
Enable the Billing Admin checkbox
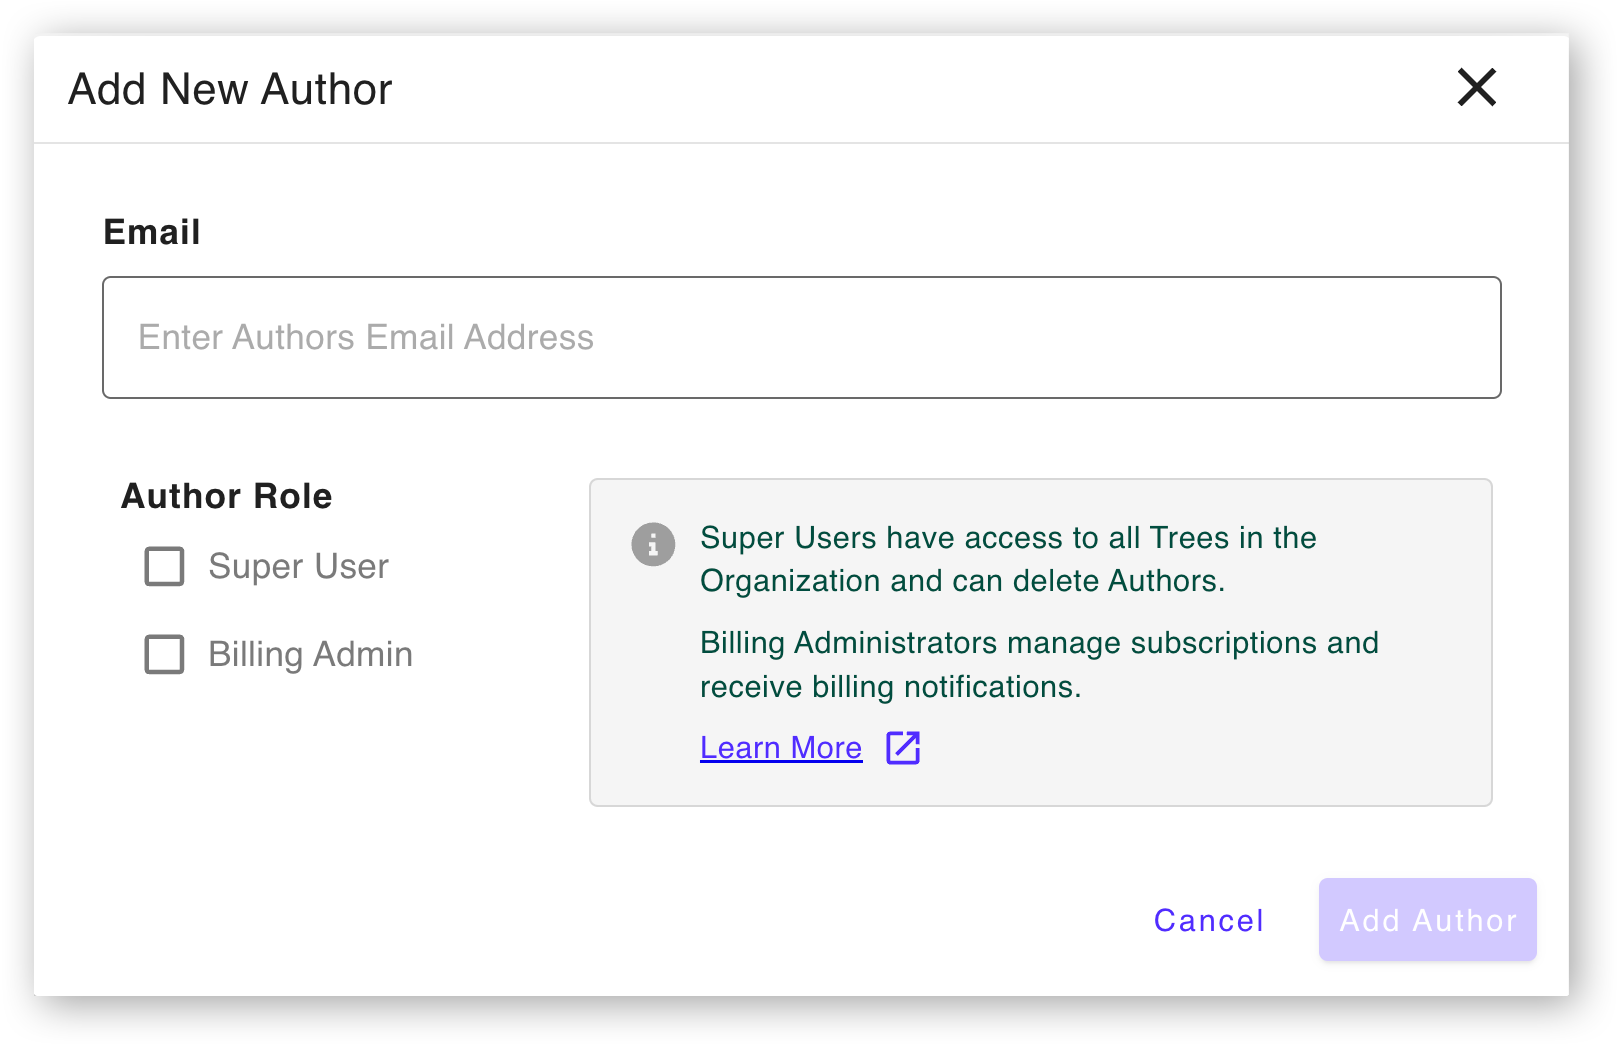[x=165, y=654]
